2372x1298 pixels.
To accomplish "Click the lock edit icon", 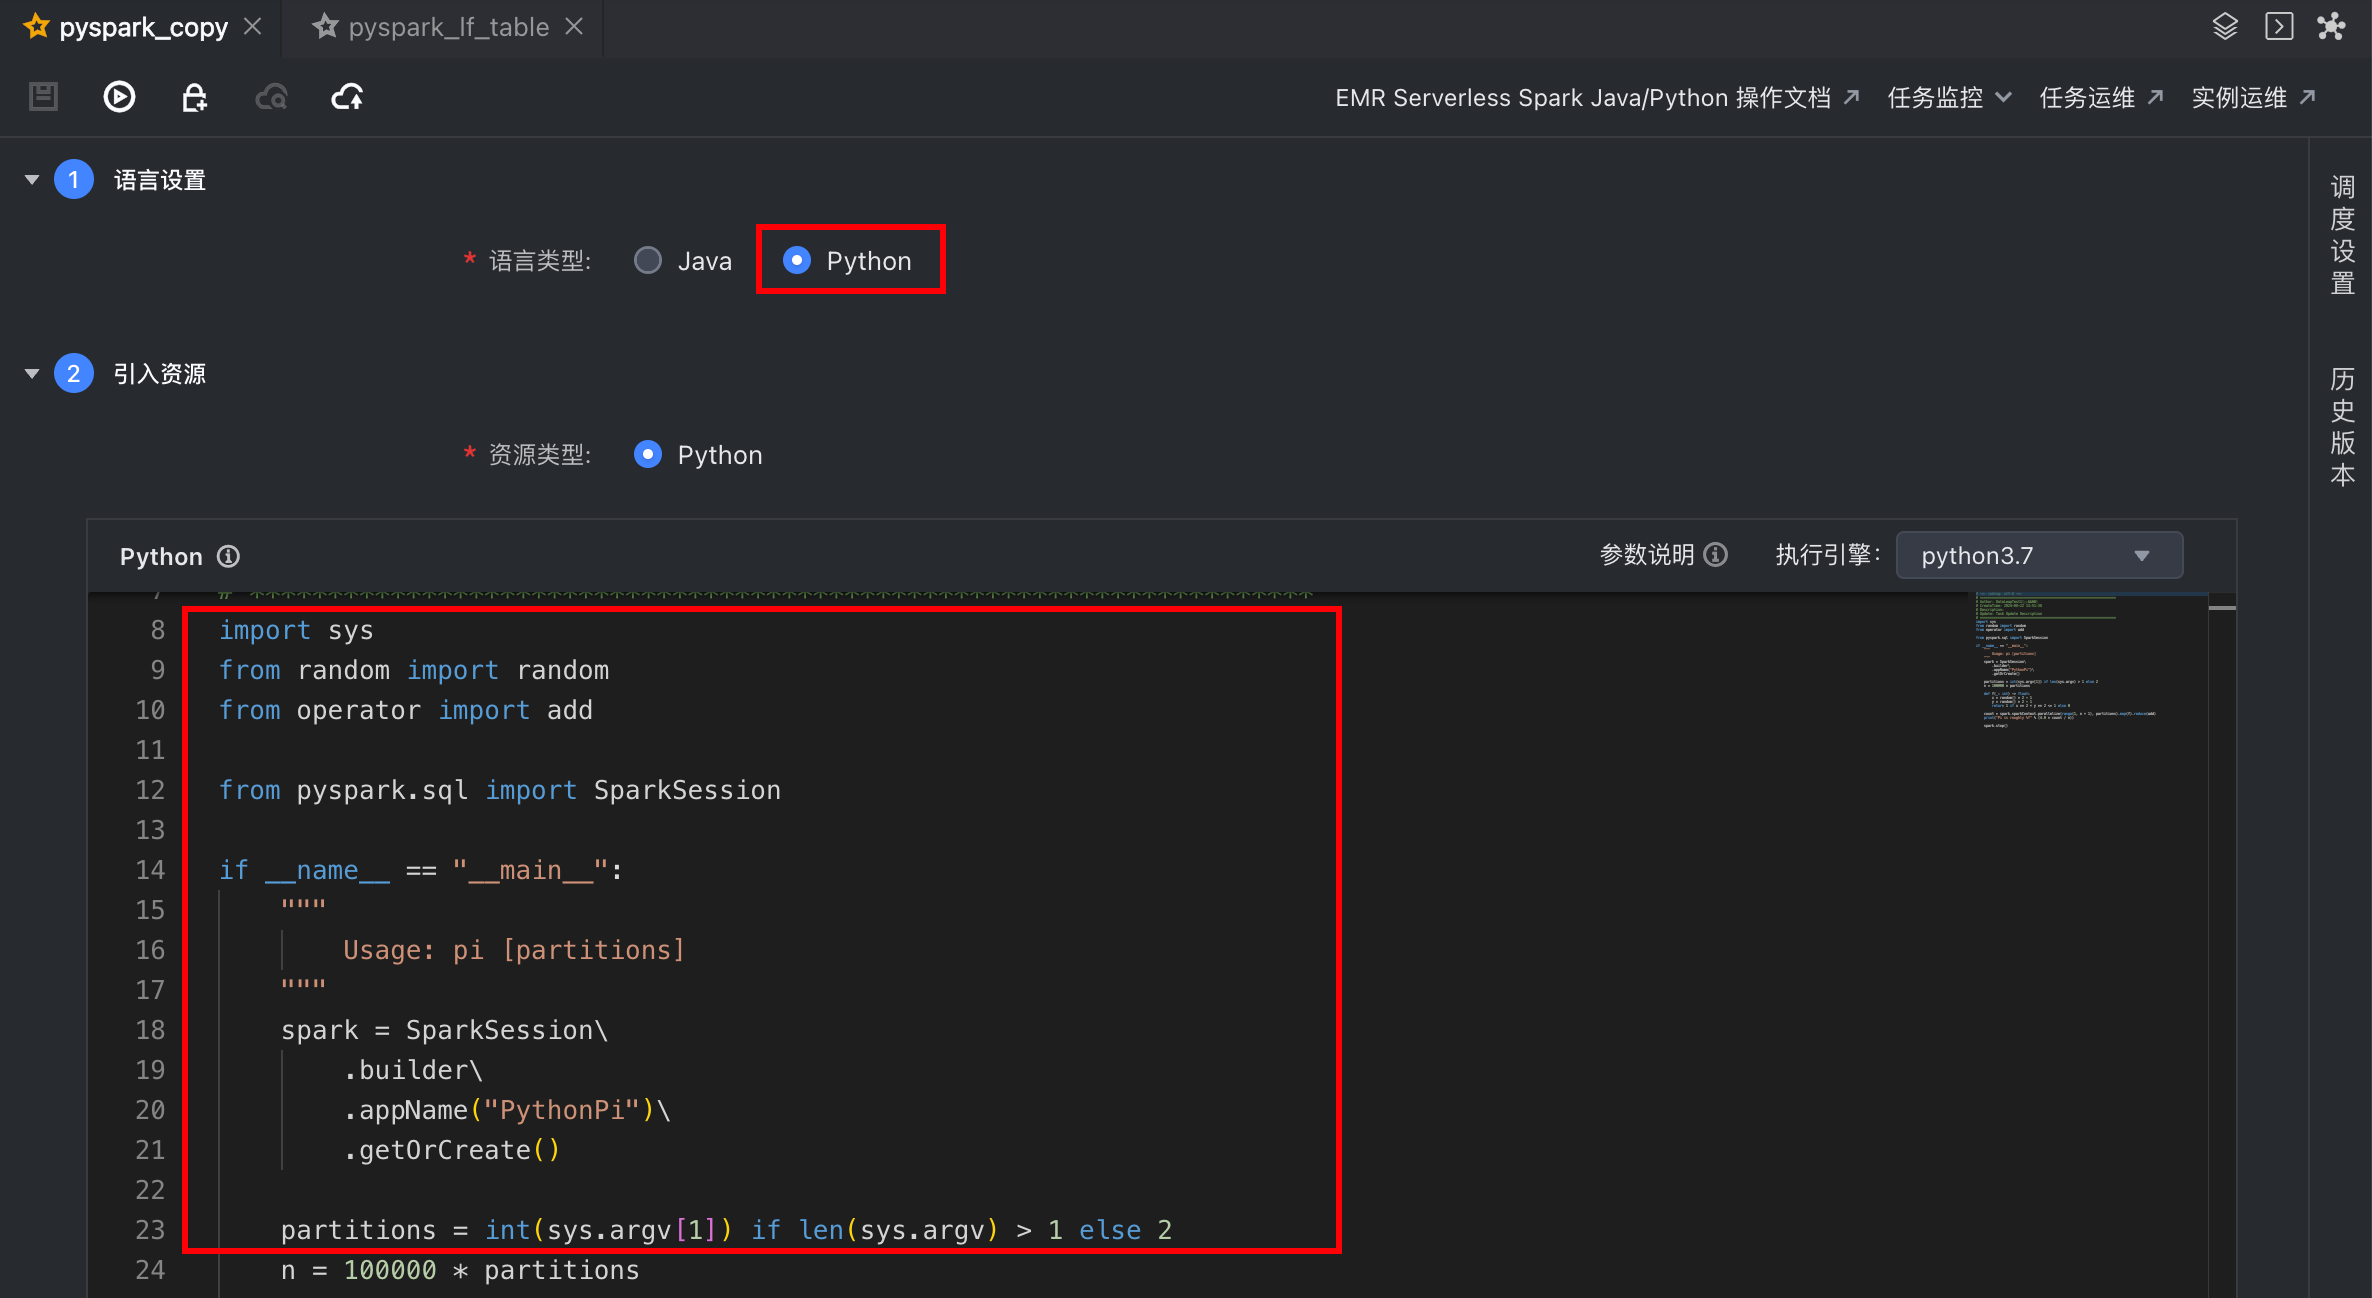I will 194,97.
